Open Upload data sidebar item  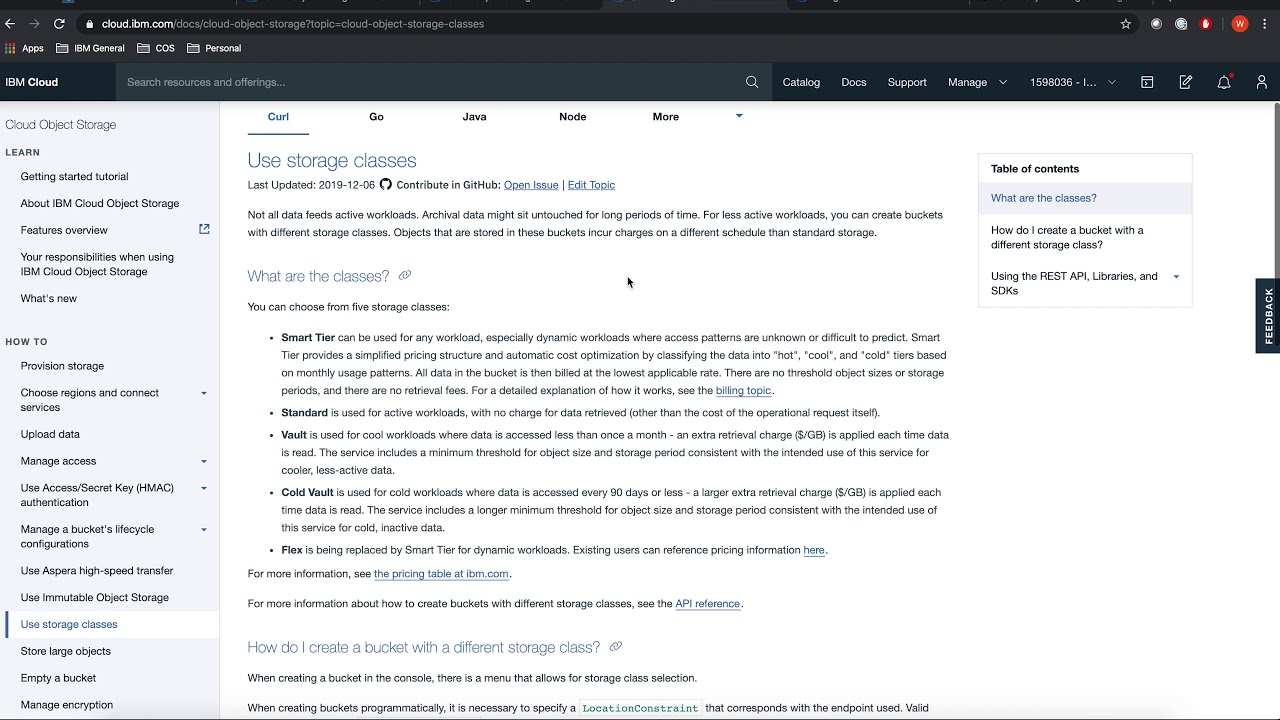click(50, 435)
